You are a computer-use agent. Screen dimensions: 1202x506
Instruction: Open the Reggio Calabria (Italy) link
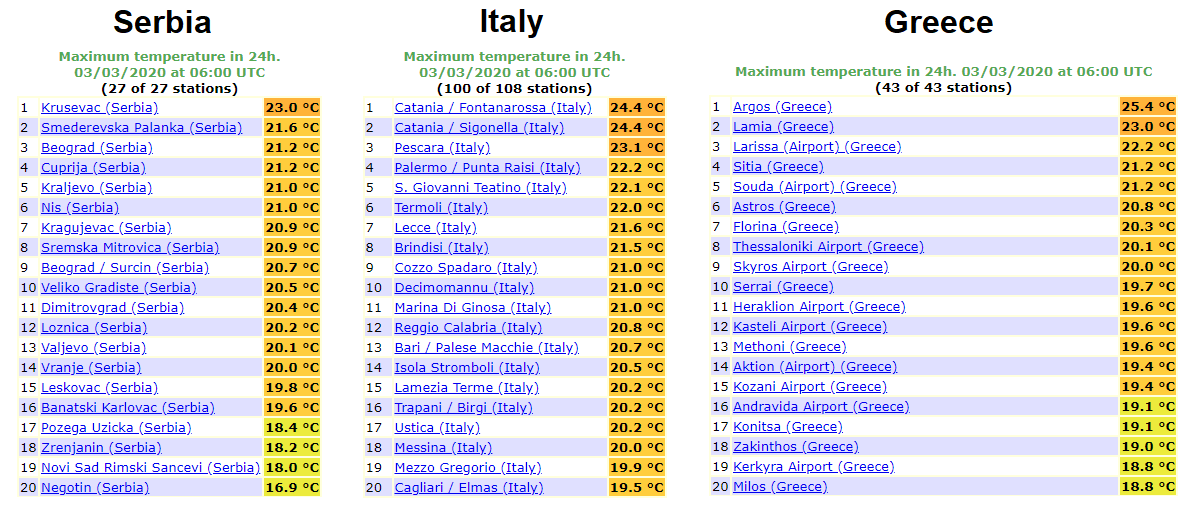point(468,327)
